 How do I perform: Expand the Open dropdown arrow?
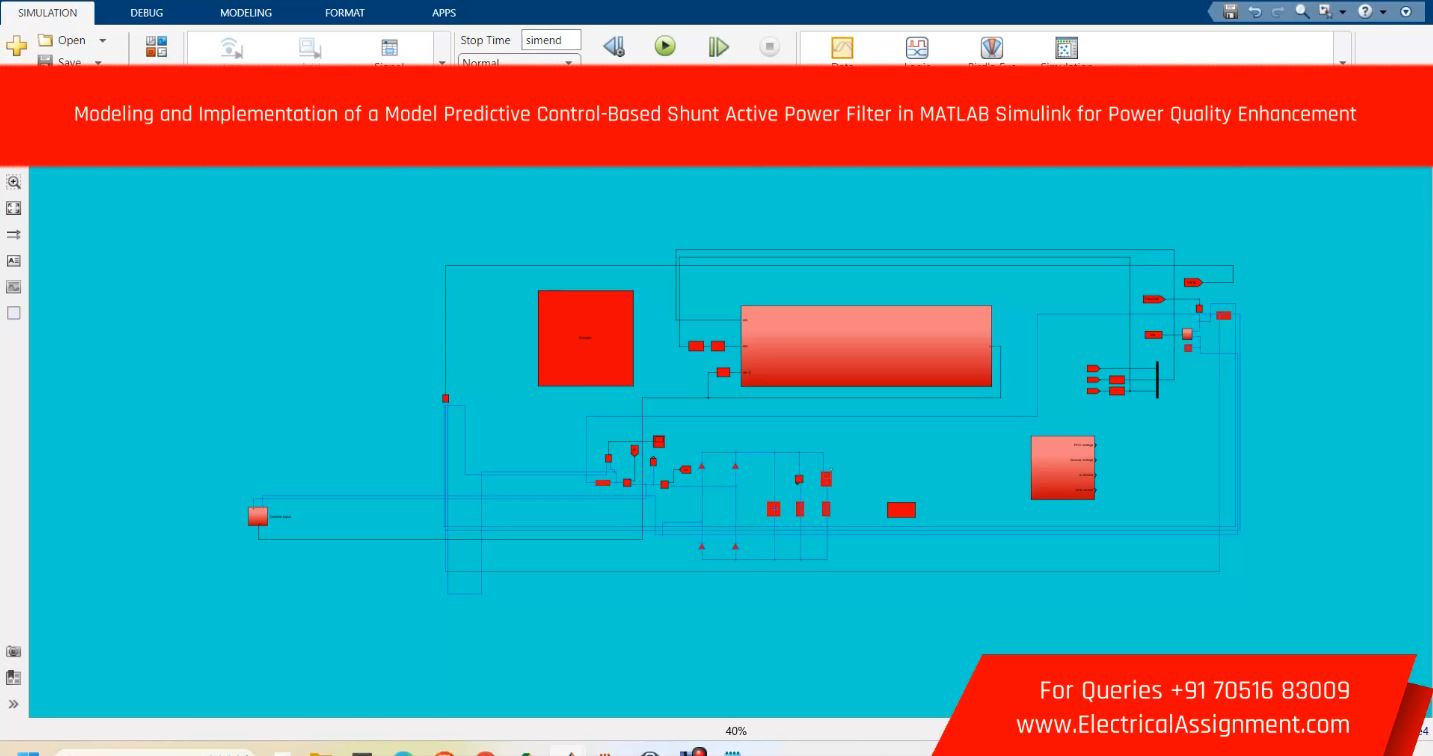pyautogui.click(x=102, y=40)
